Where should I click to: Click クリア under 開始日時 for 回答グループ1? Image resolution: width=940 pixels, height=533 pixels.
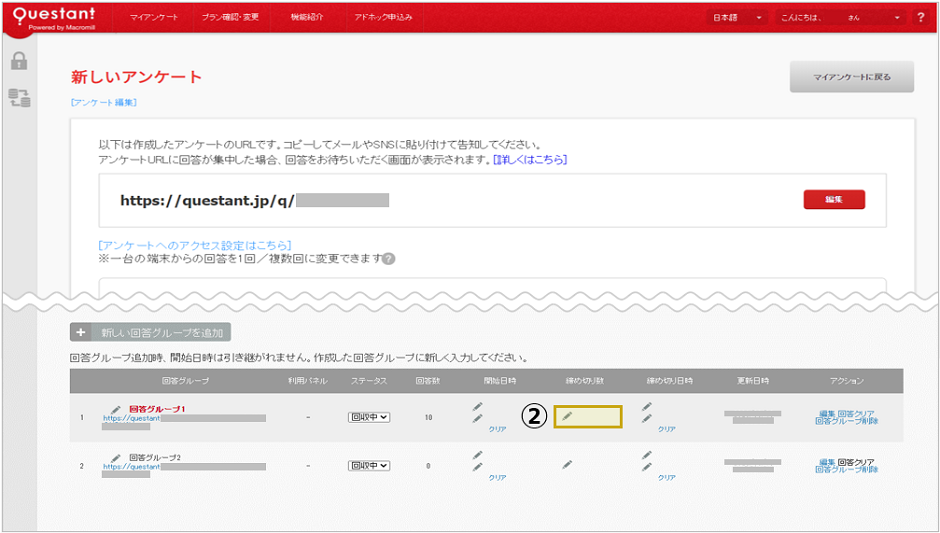click(498, 429)
